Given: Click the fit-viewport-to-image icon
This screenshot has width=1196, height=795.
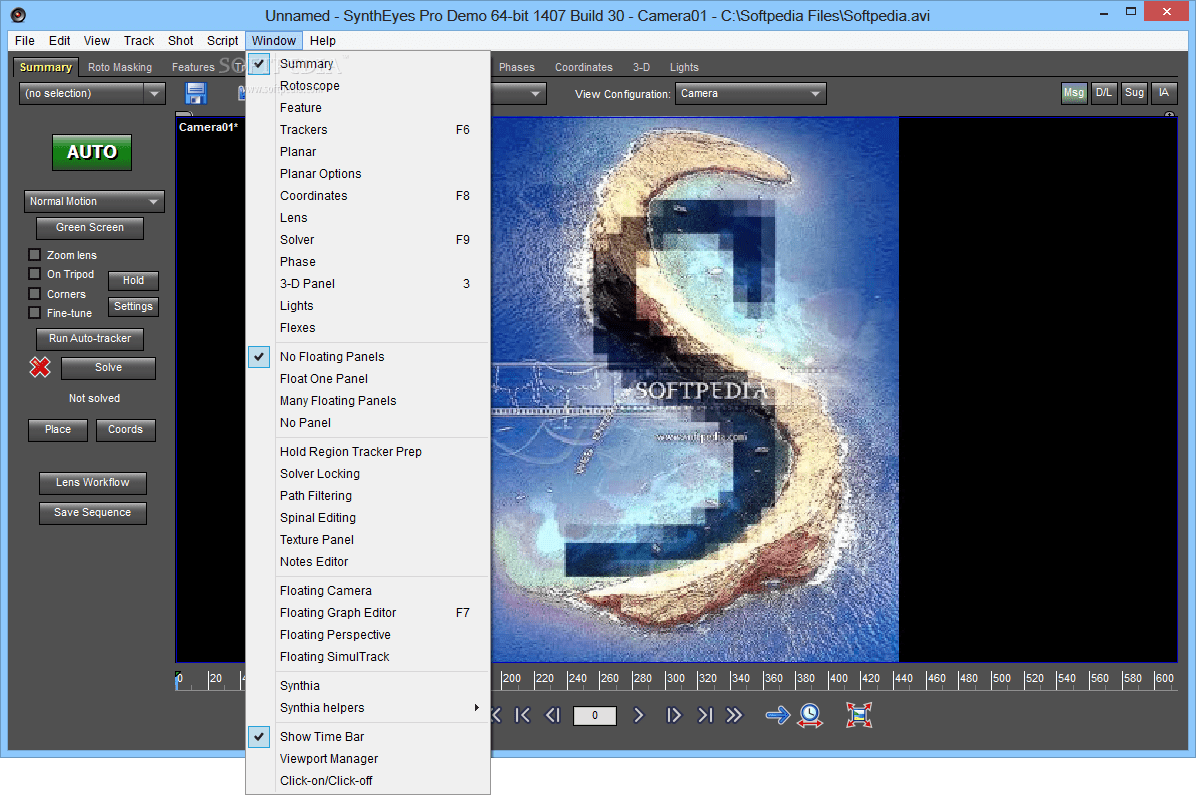Looking at the screenshot, I should coord(858,715).
